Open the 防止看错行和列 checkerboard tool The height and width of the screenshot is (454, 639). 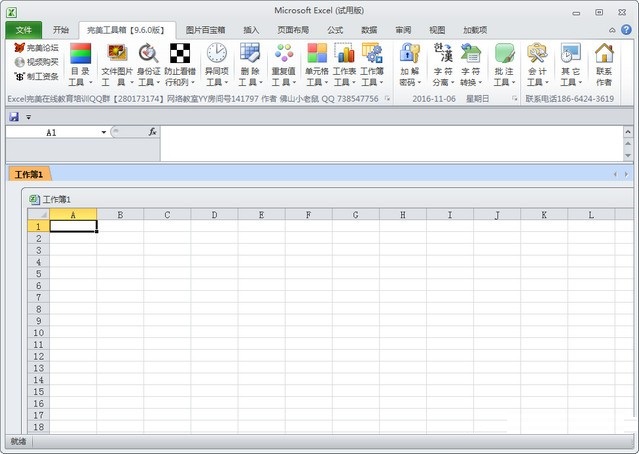(180, 65)
